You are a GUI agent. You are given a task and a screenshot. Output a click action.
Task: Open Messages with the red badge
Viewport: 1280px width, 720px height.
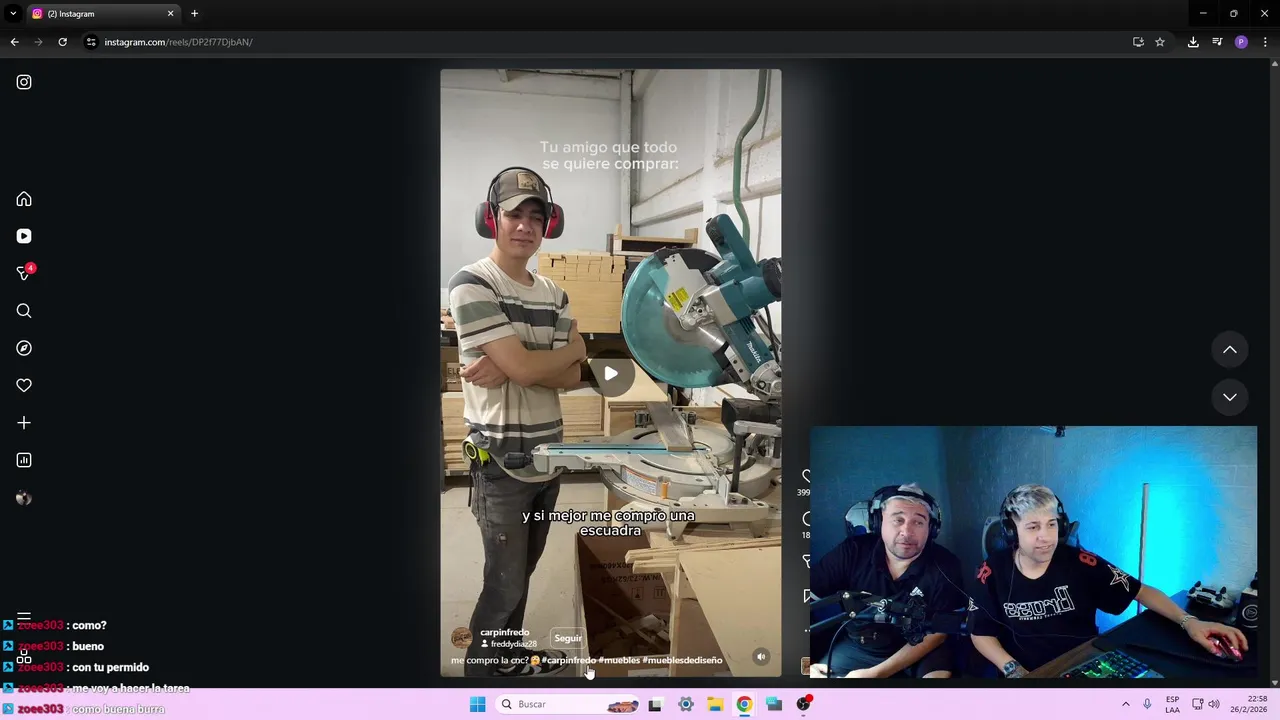click(x=24, y=273)
